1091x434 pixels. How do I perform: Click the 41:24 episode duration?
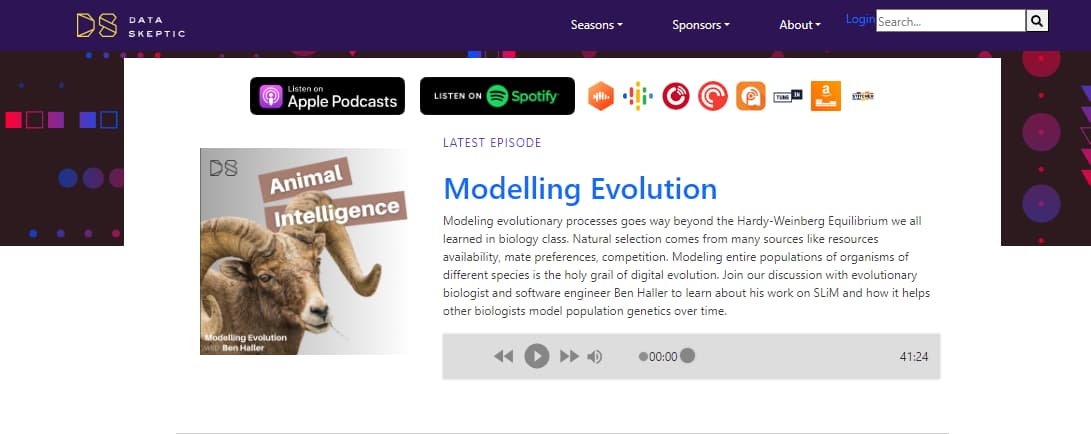(x=914, y=357)
